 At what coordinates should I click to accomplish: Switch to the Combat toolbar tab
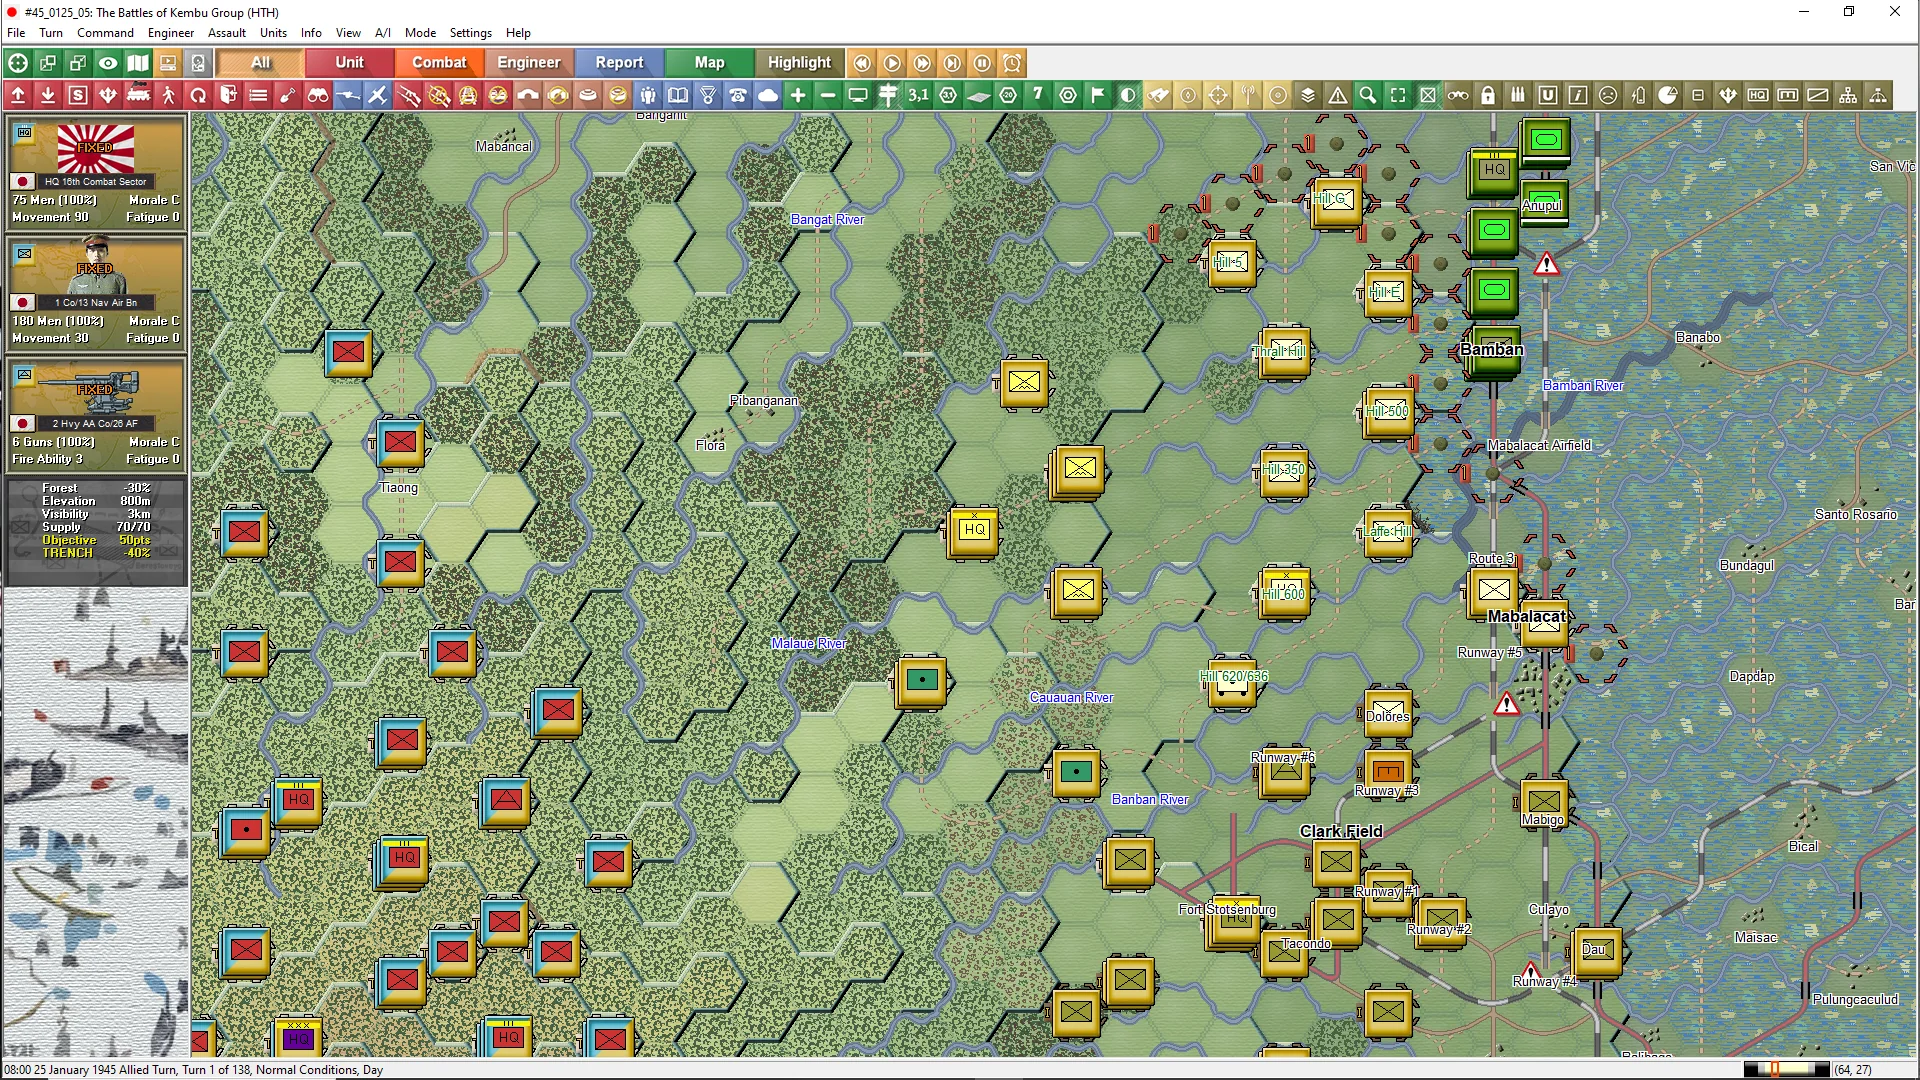click(x=439, y=63)
